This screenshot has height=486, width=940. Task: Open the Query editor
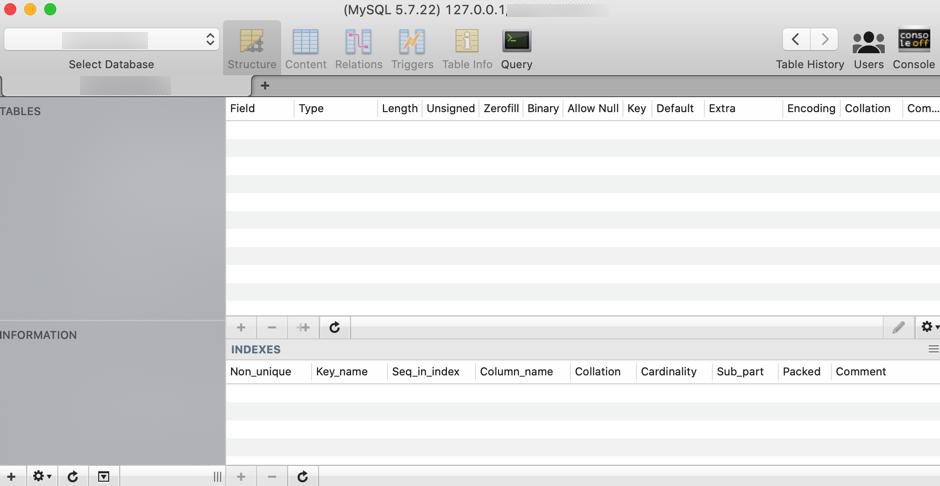click(x=516, y=48)
